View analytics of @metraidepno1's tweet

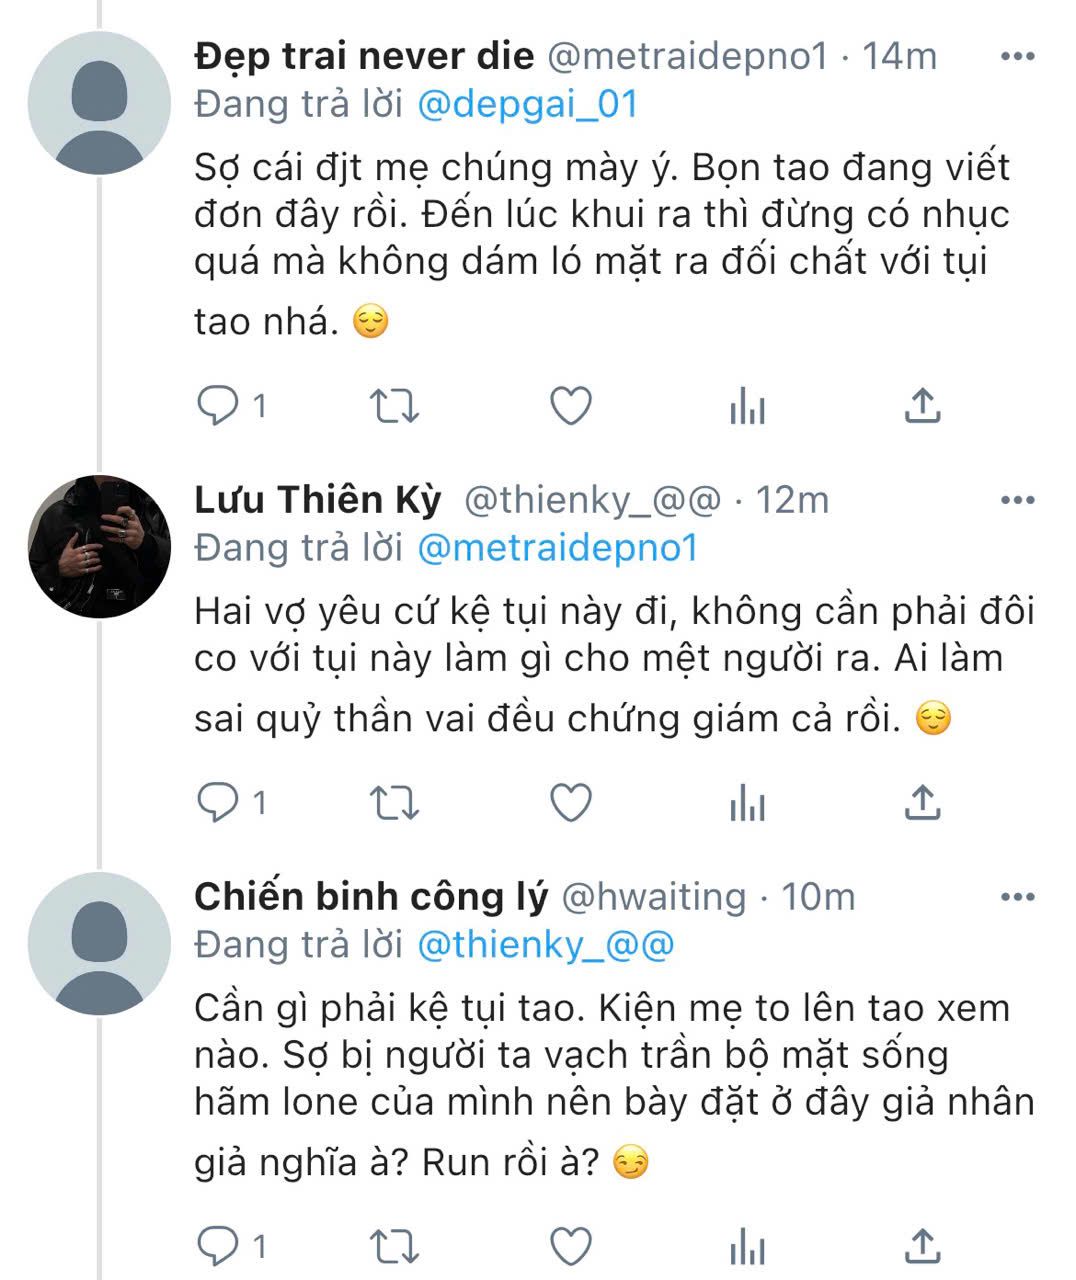tap(747, 406)
